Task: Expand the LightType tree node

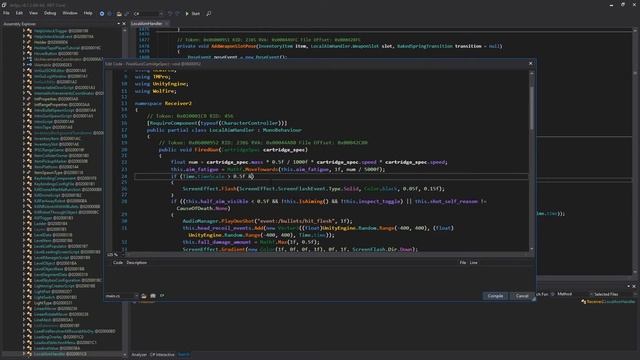Action: pyautogui.click(x=24, y=303)
